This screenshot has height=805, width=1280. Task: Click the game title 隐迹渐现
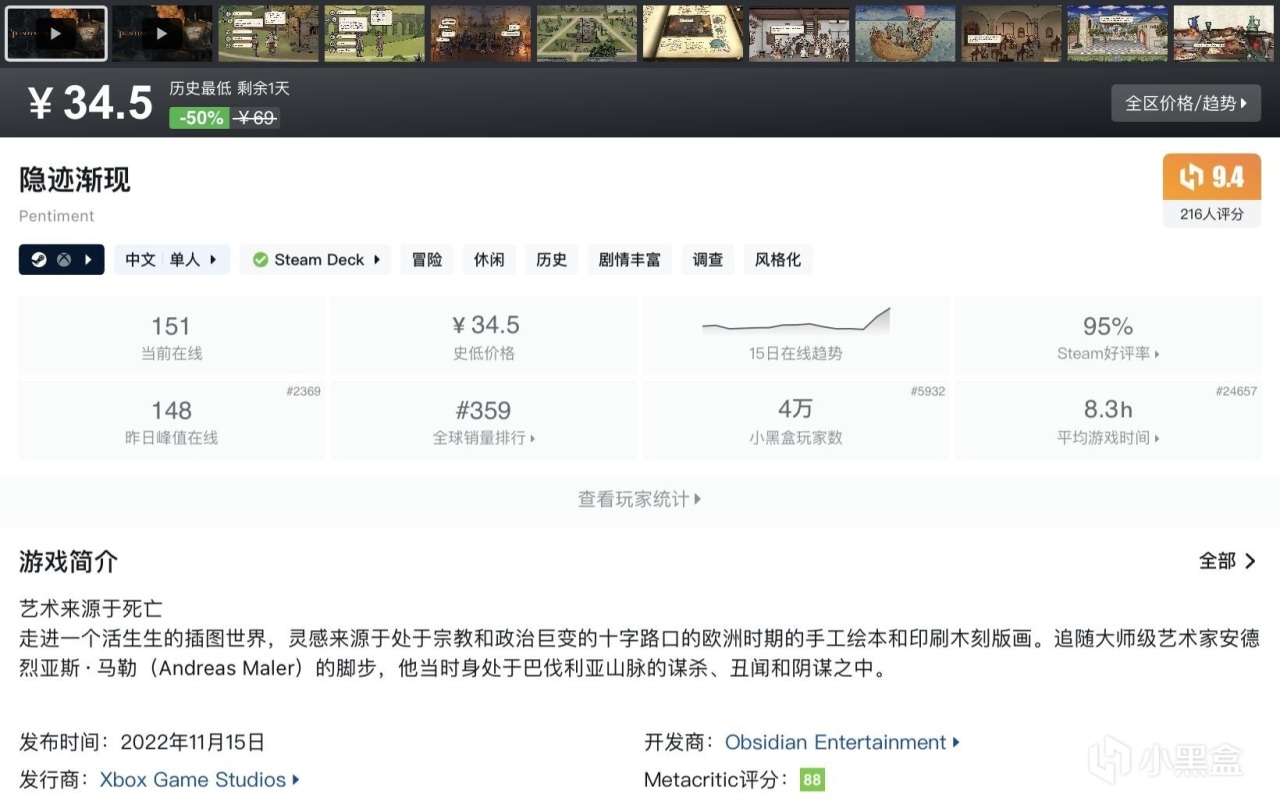click(x=75, y=180)
